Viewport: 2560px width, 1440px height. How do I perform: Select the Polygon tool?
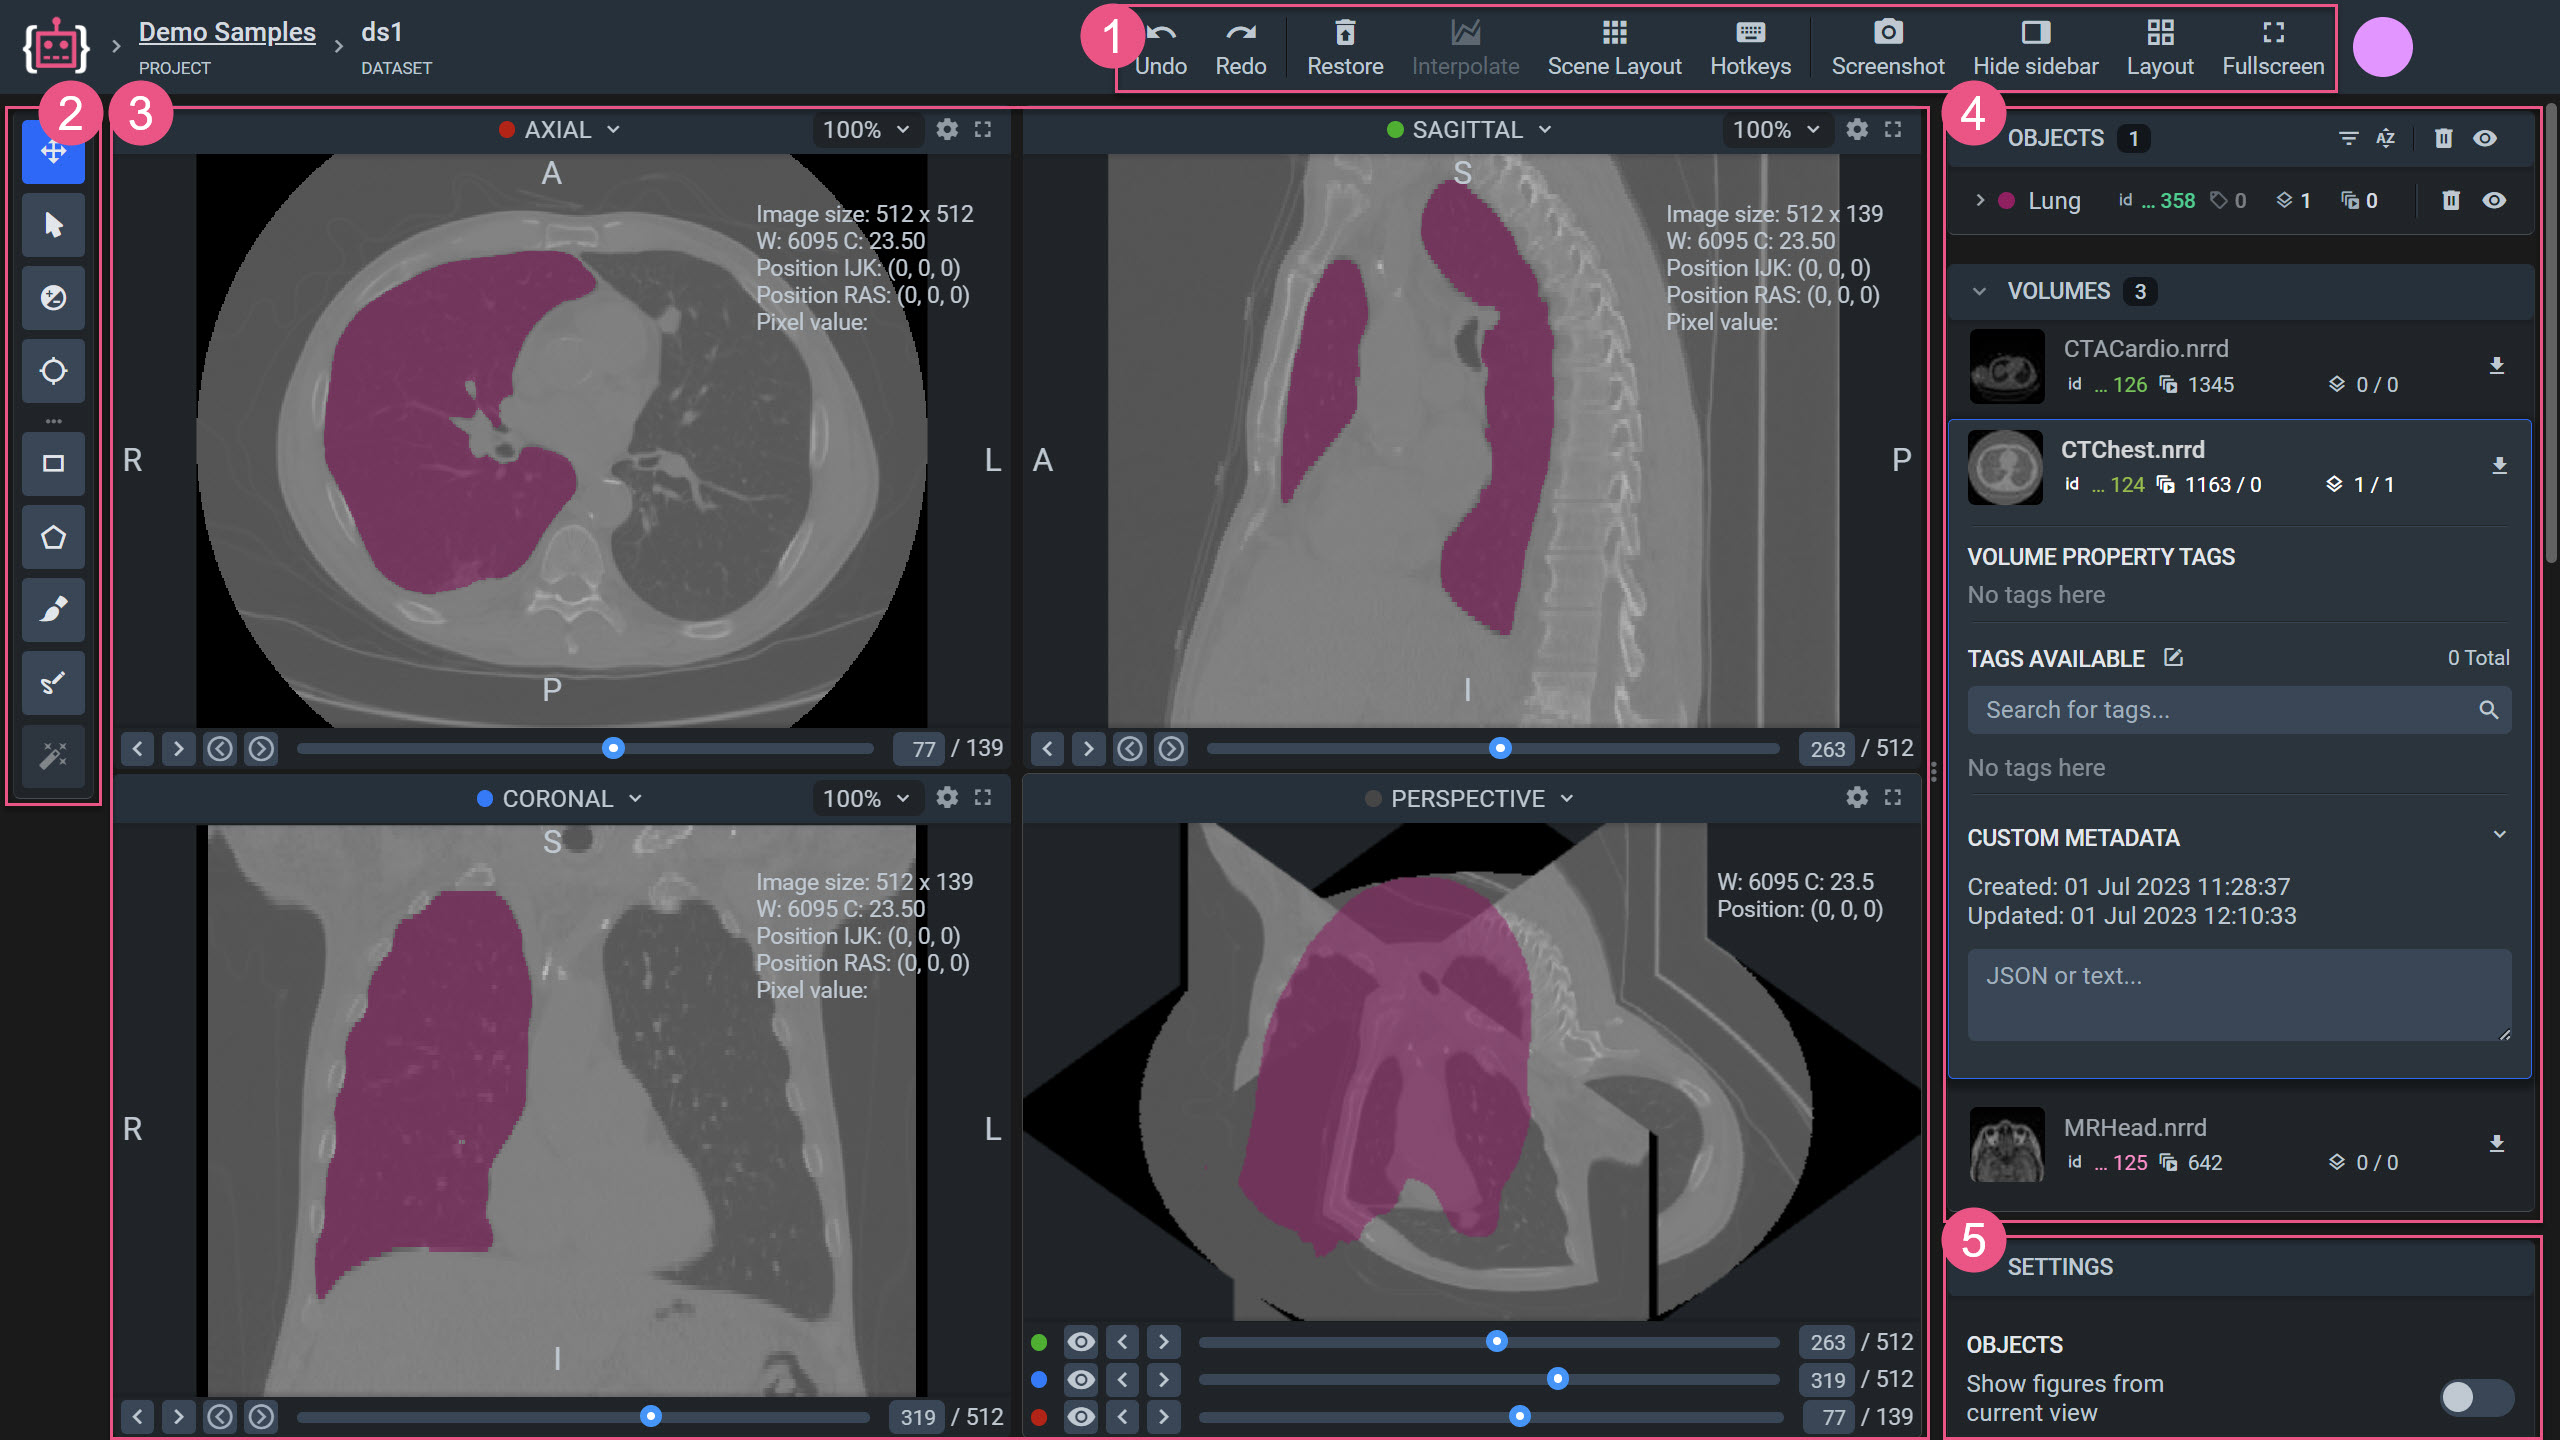click(53, 537)
